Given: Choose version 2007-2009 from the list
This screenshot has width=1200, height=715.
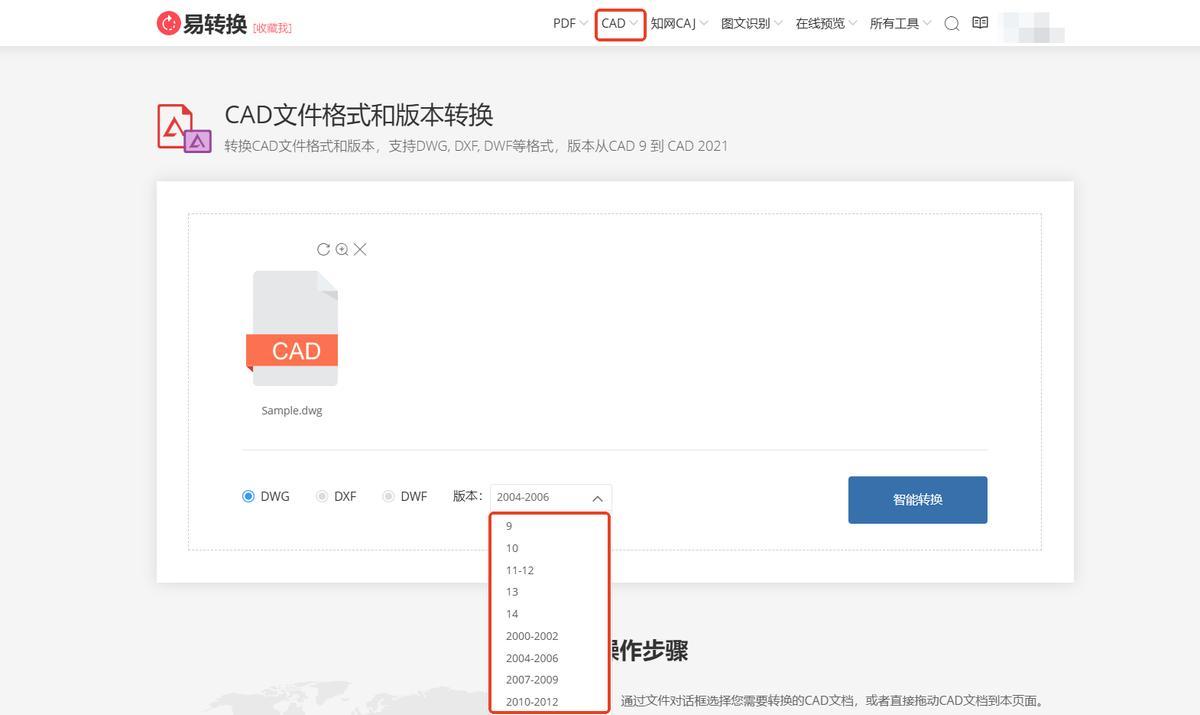Looking at the screenshot, I should pos(532,680).
